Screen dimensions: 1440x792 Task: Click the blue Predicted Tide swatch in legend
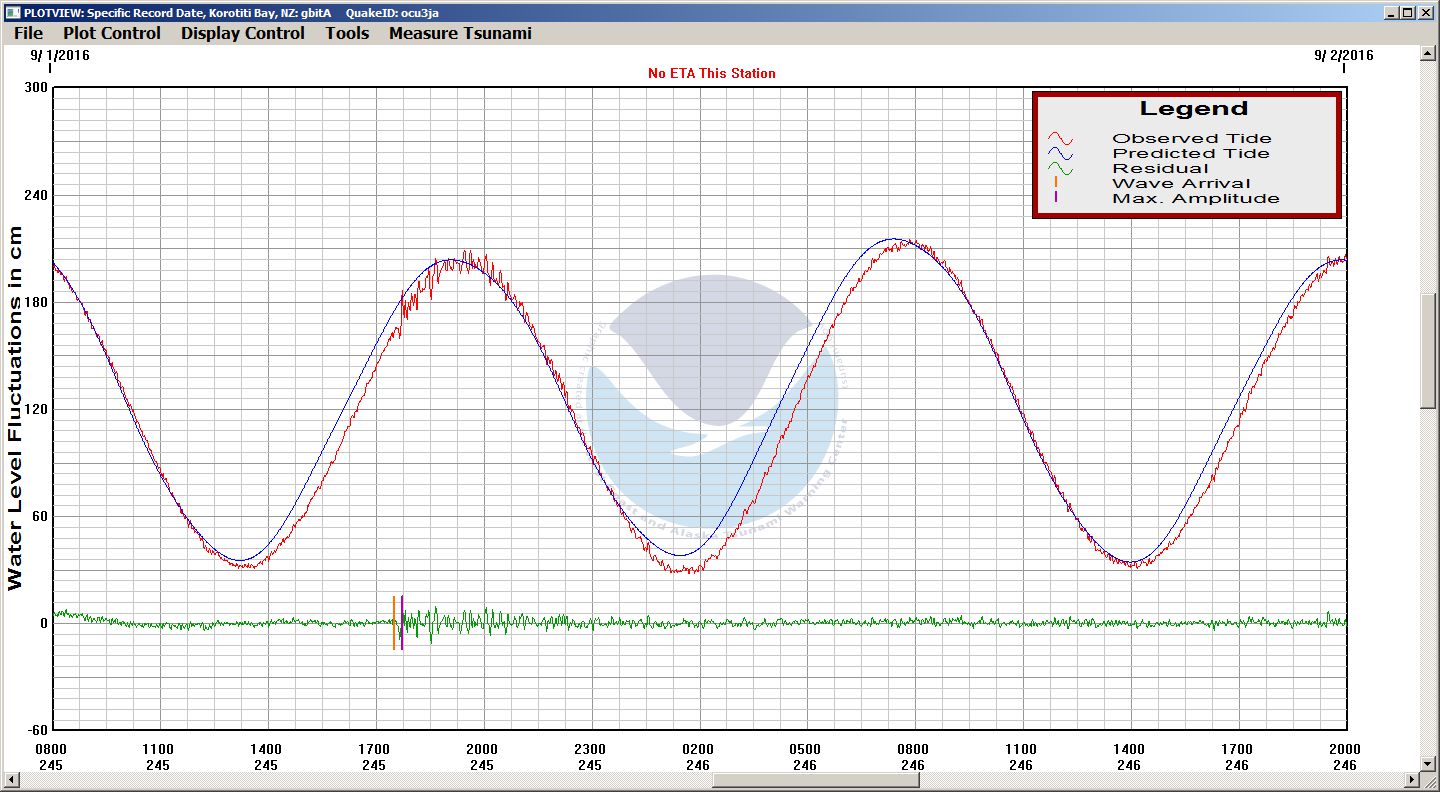click(1060, 154)
